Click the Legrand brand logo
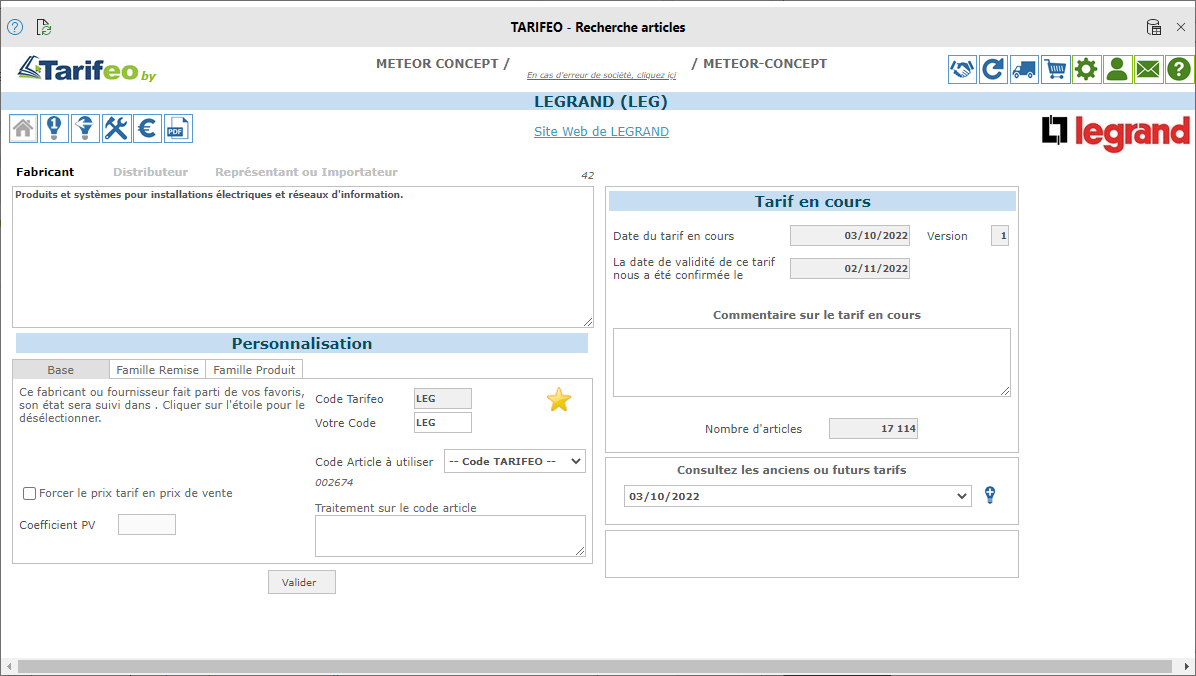This screenshot has width=1196, height=676. tap(1116, 133)
